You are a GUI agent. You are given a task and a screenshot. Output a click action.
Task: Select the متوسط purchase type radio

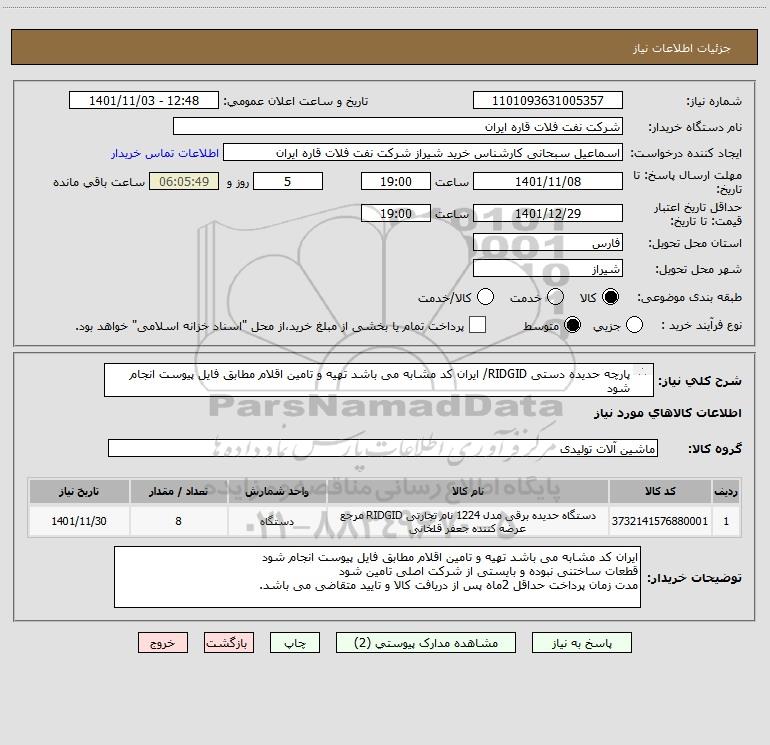572,325
